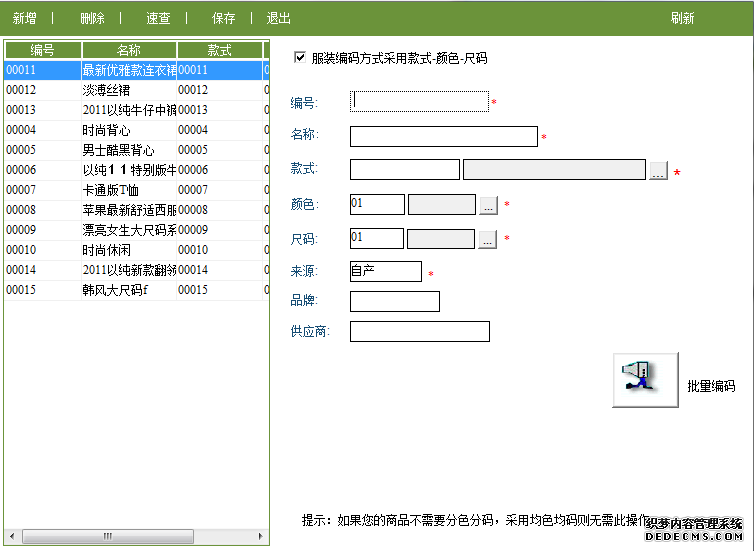Click 退出 to exit

coord(279,18)
